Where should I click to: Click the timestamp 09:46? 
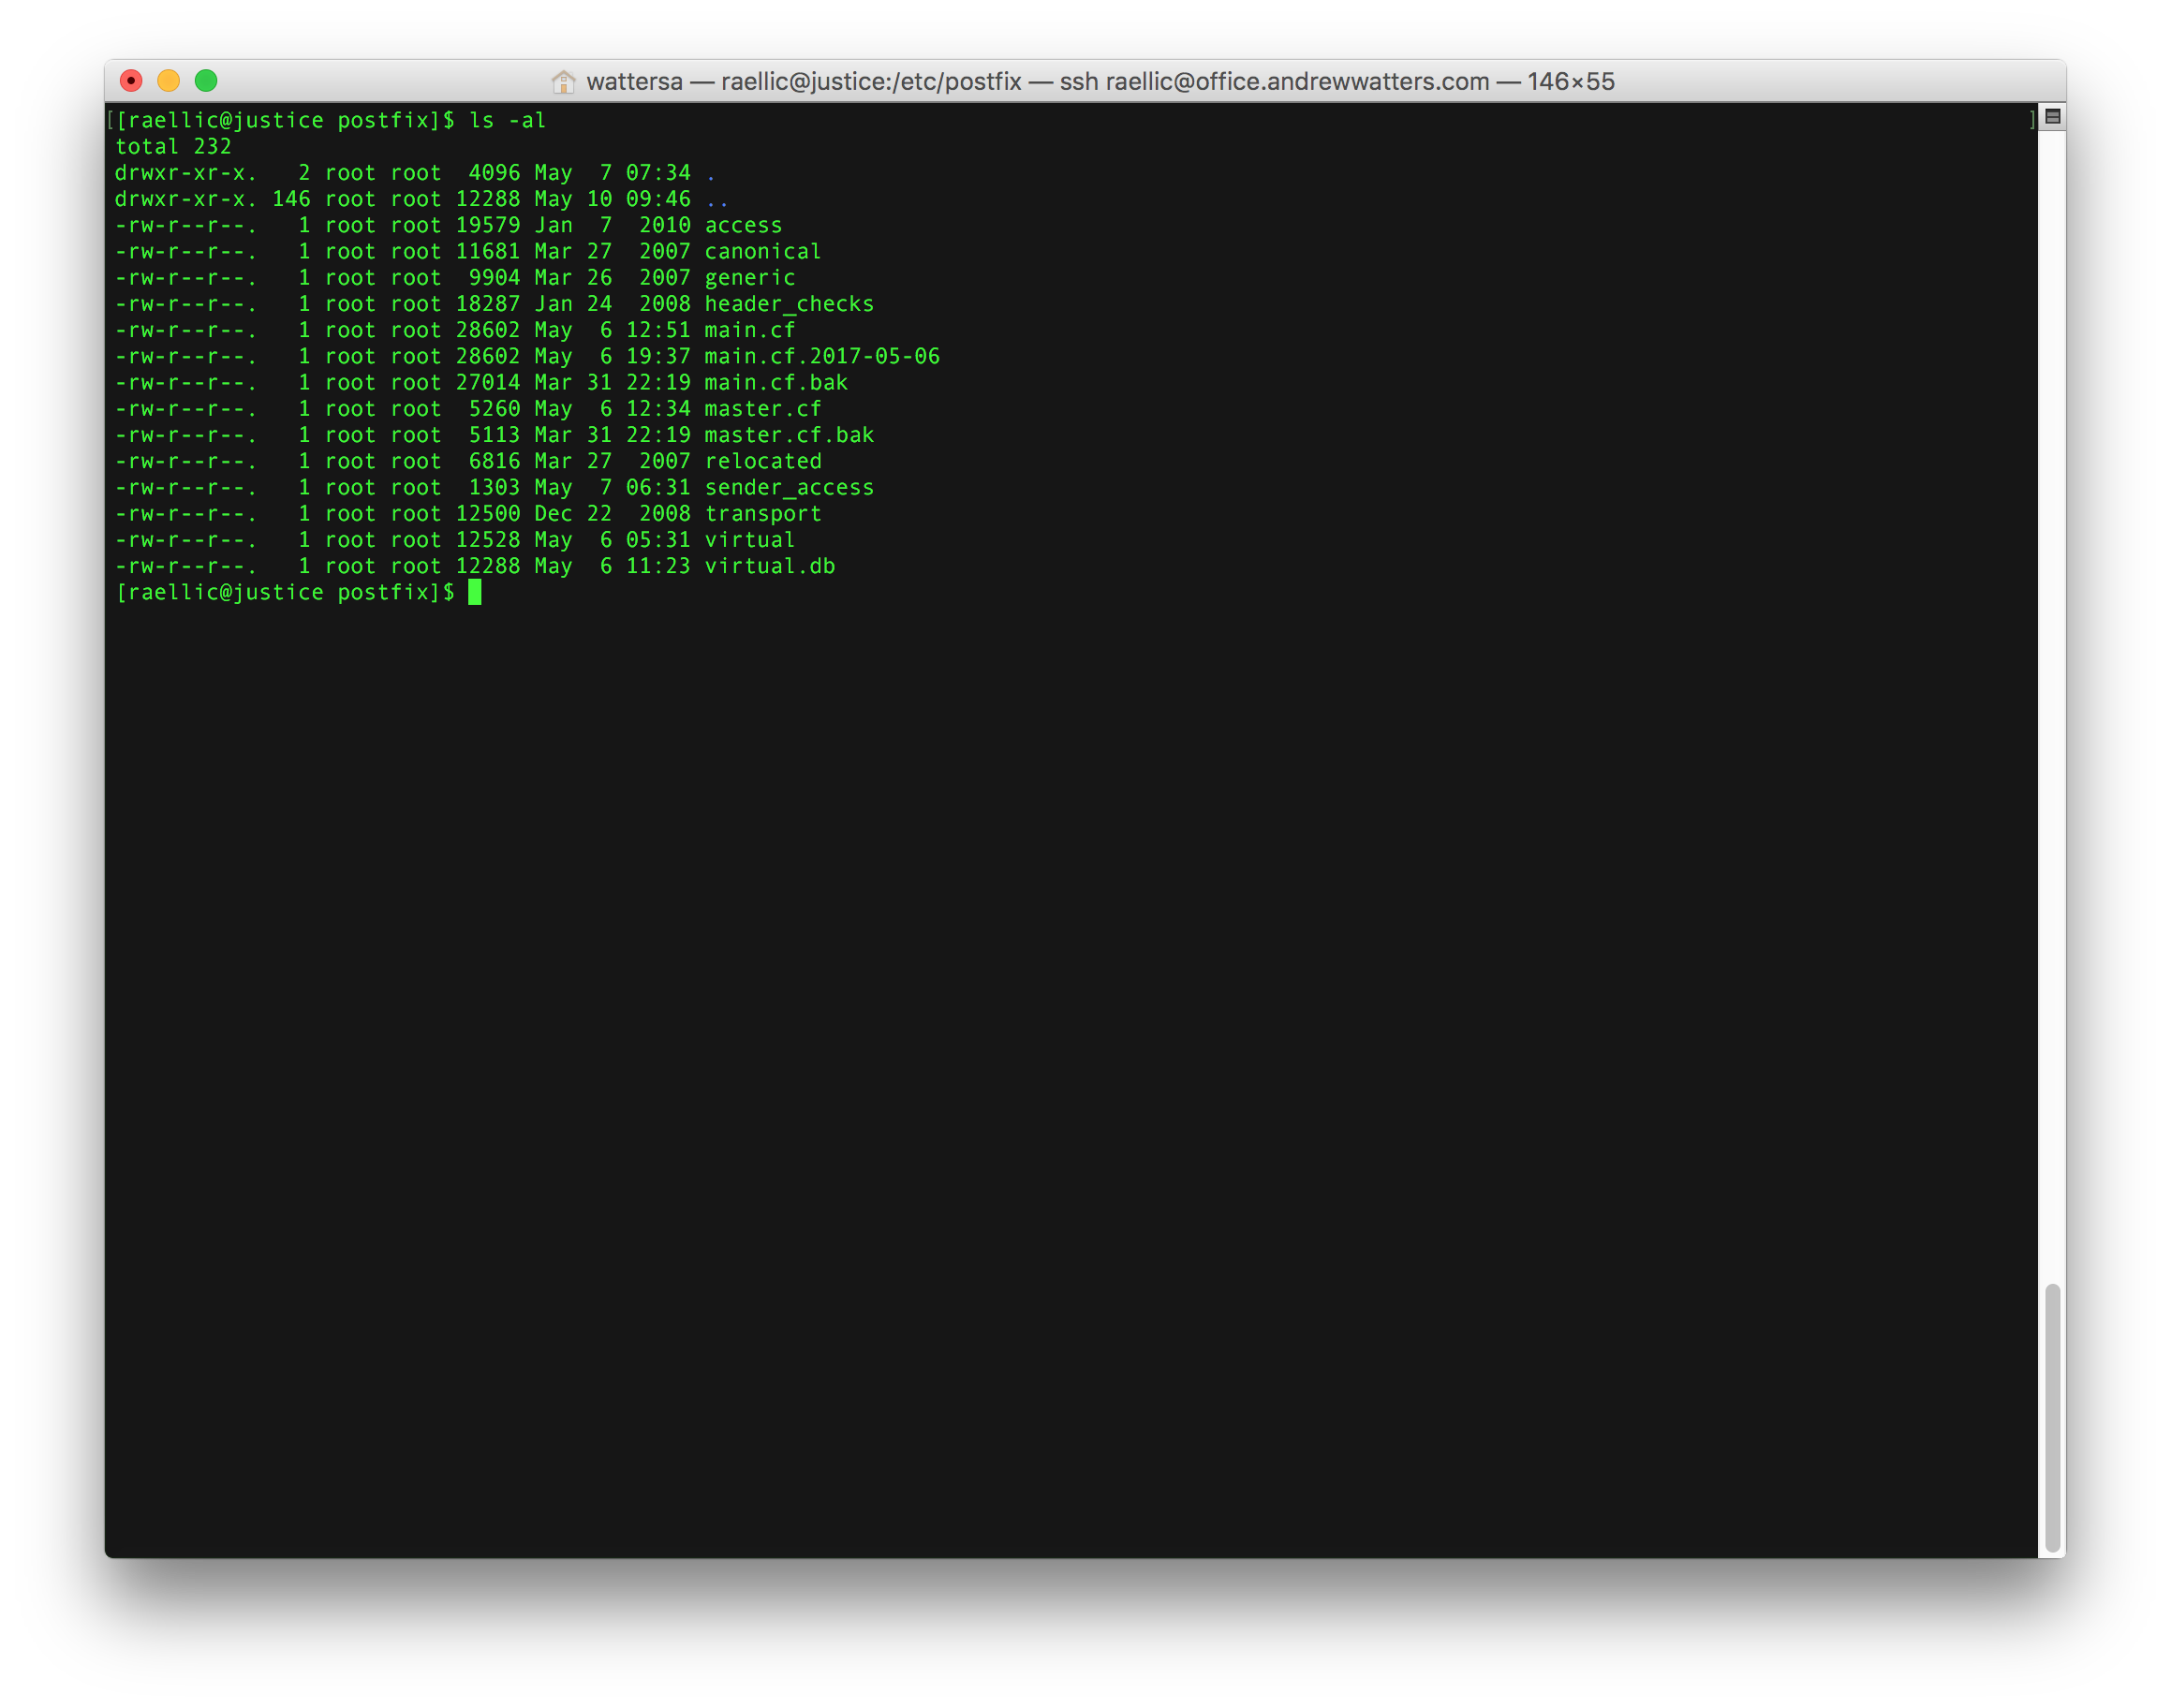658,199
